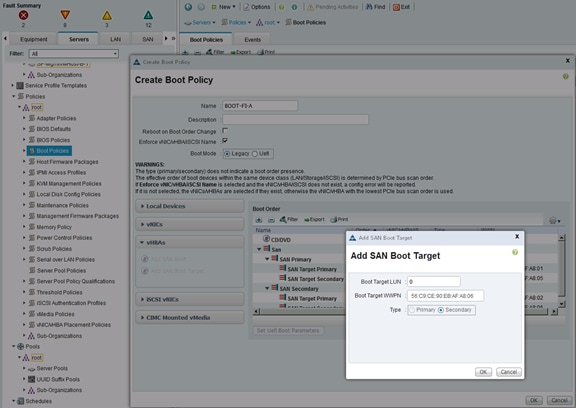576x408 pixels.
Task: Select Scrub Policies tree node
Action: pos(54,248)
